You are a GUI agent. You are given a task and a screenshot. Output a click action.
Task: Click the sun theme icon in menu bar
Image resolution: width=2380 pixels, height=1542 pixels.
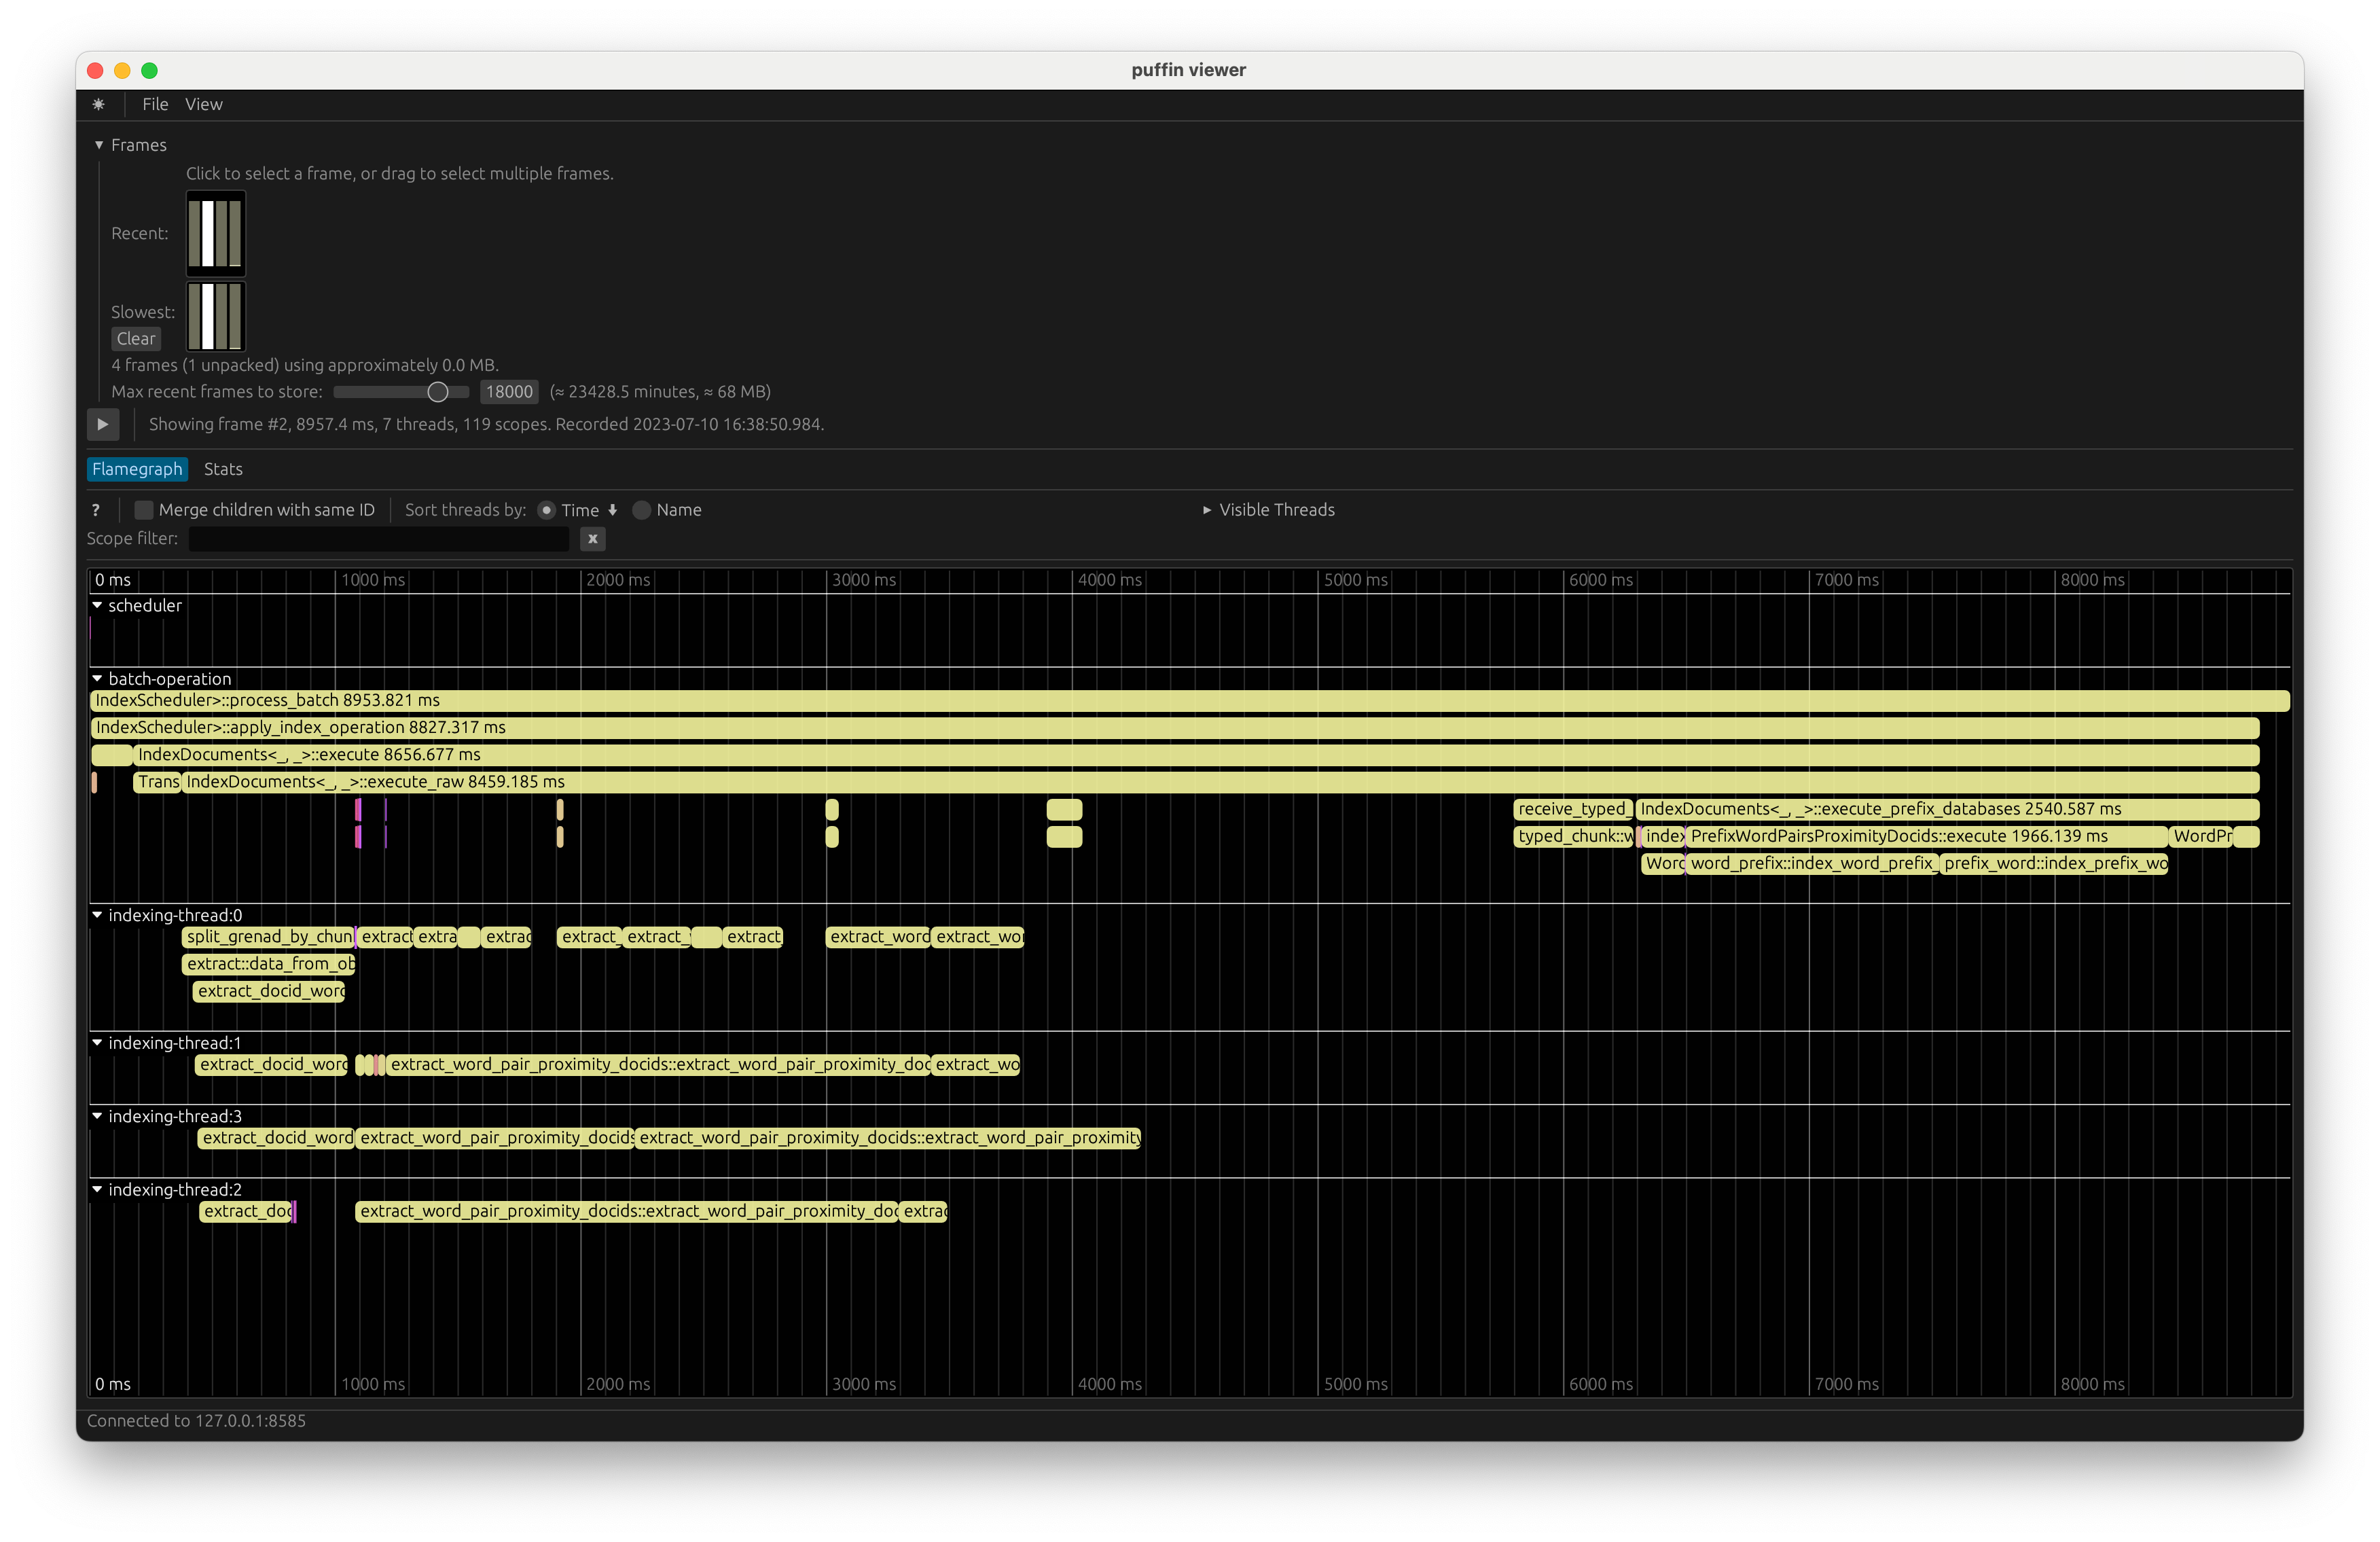[98, 104]
